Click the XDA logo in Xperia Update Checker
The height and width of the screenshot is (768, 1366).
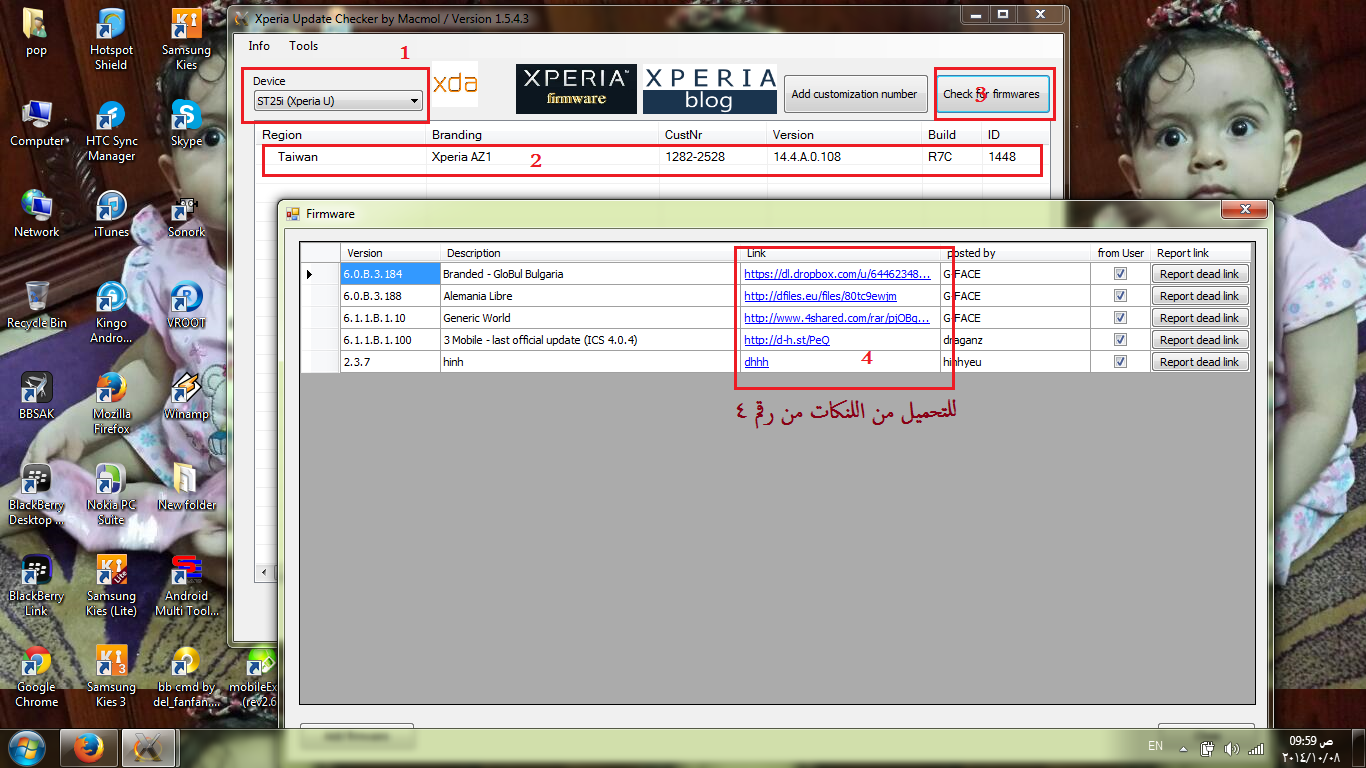455,84
